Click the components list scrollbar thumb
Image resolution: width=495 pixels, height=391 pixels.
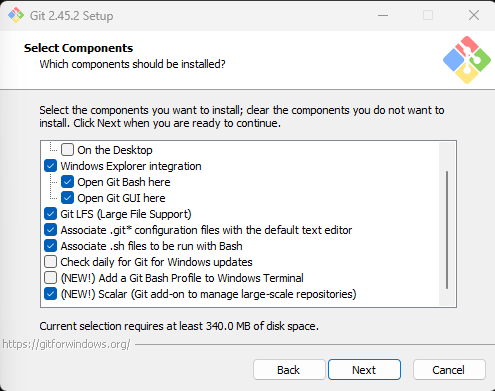tap(447, 230)
